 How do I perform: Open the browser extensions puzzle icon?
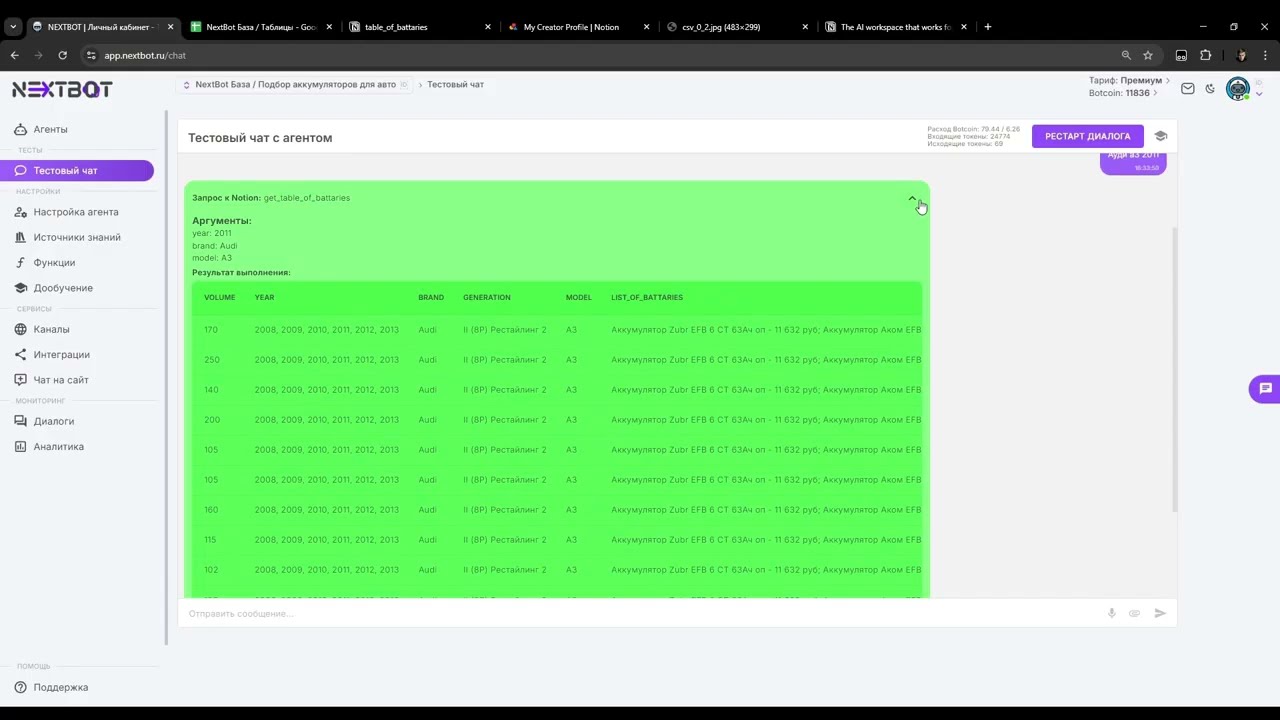point(1205,55)
